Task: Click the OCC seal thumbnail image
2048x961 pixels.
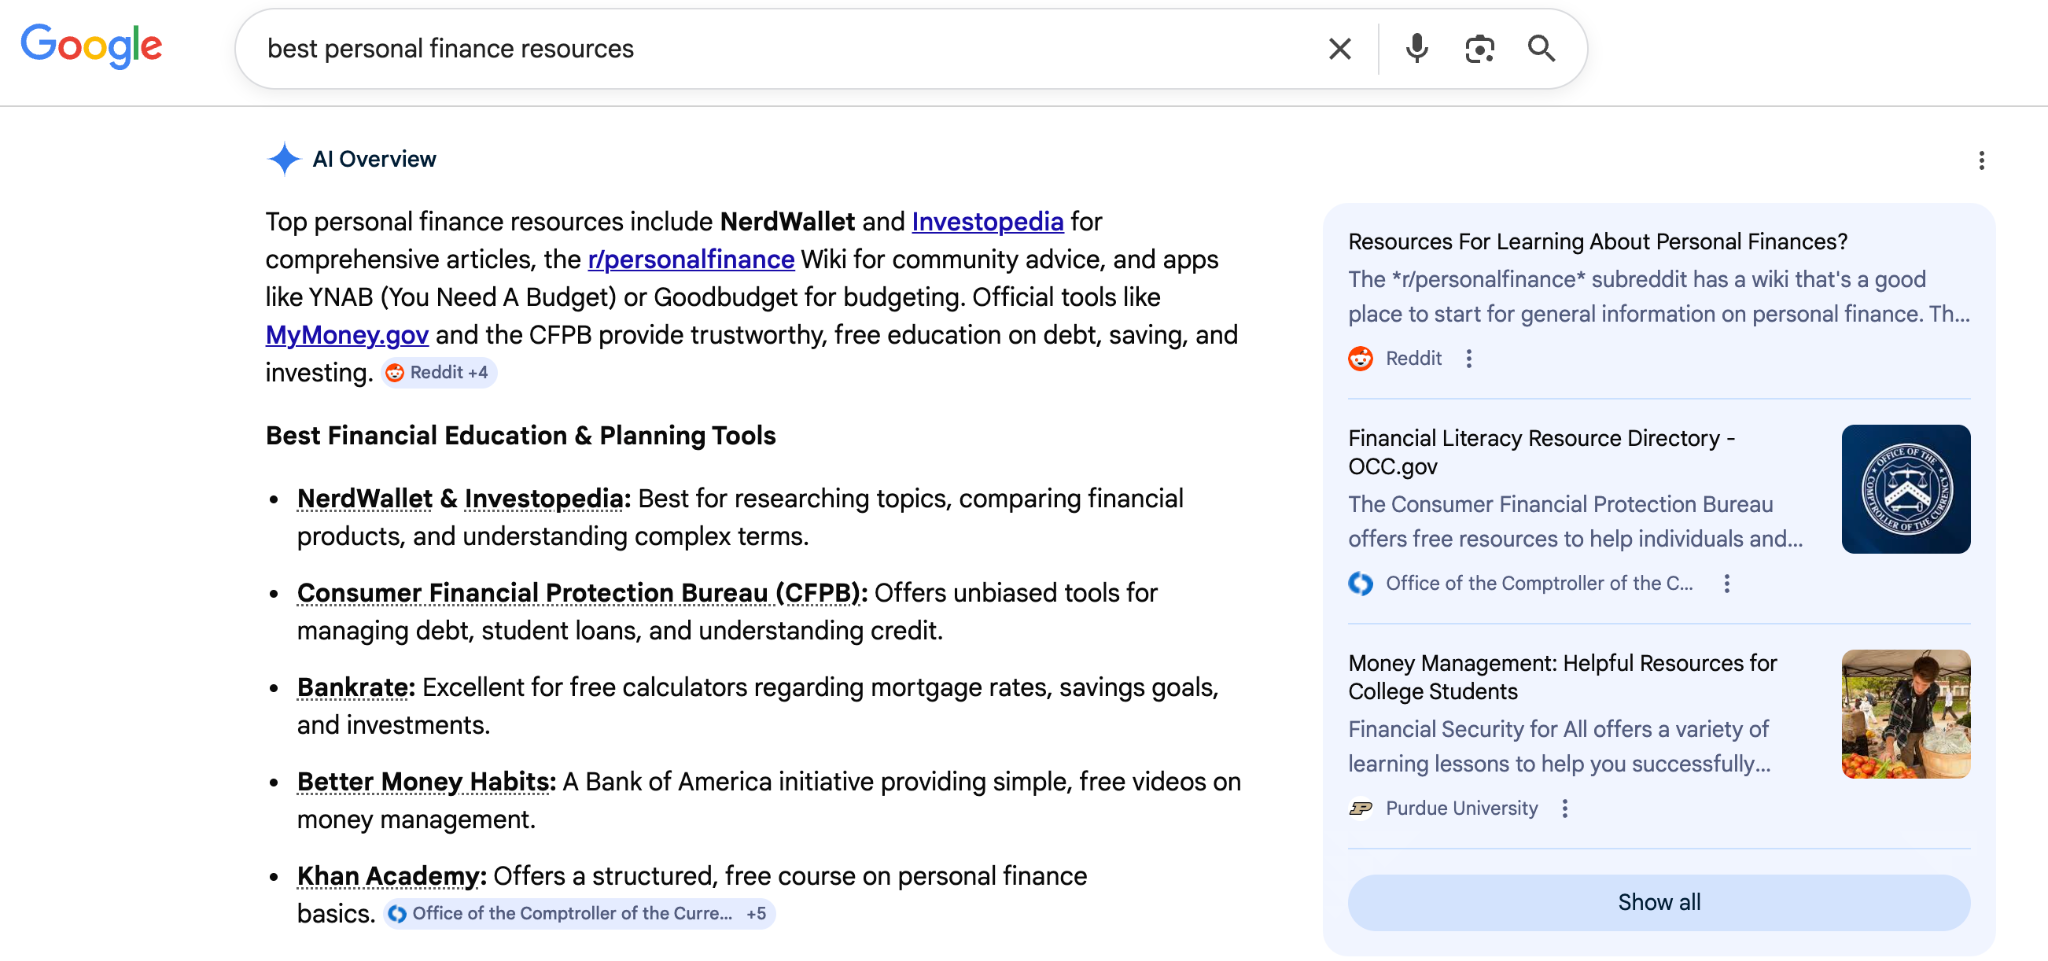Action: tap(1906, 489)
